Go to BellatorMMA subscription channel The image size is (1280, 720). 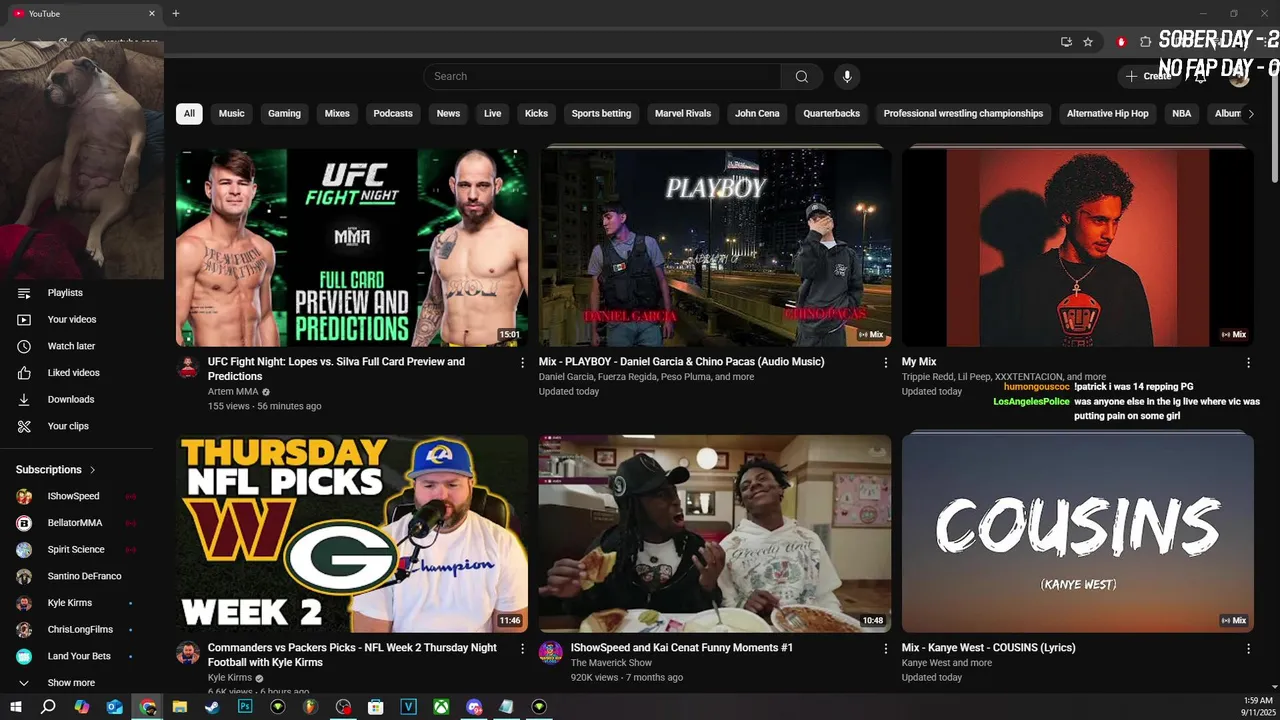point(75,523)
